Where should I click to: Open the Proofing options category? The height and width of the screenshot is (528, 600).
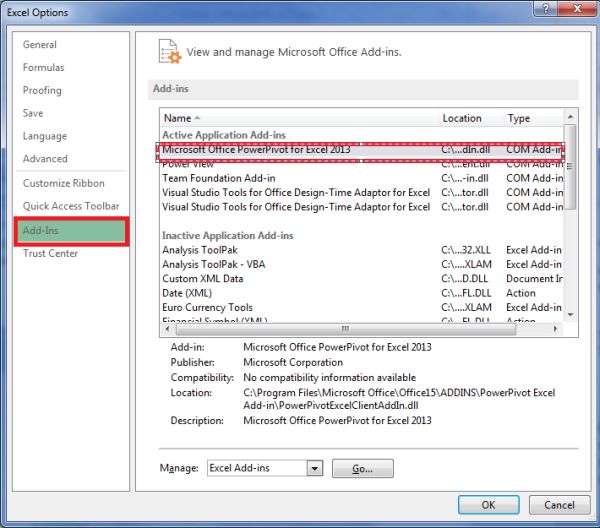click(42, 91)
